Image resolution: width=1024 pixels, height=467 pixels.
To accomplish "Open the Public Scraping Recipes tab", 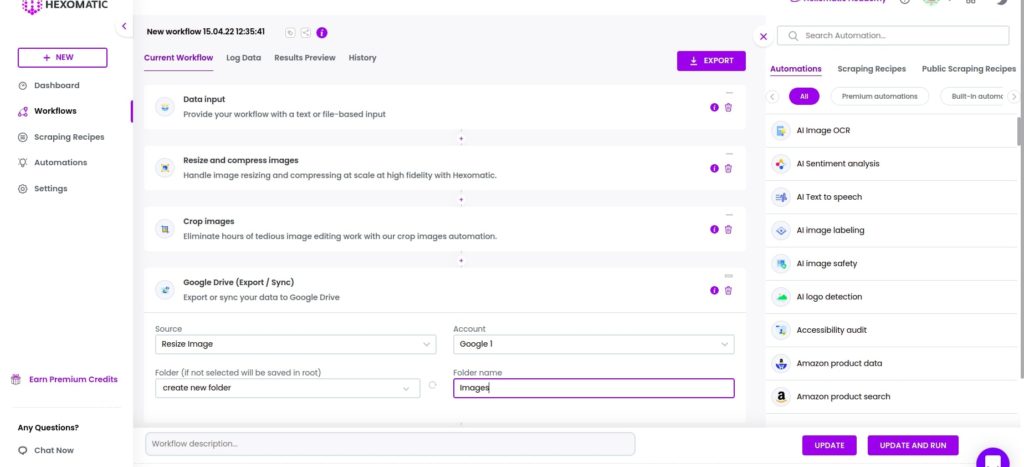I will click(x=968, y=69).
